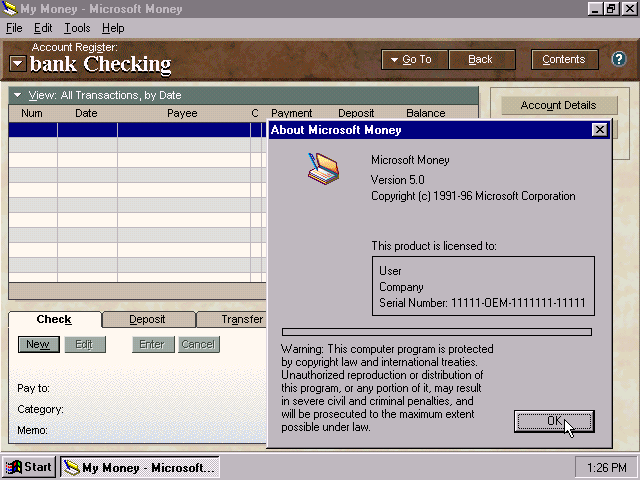Click the Account Details button
This screenshot has width=640, height=480.
(557, 105)
